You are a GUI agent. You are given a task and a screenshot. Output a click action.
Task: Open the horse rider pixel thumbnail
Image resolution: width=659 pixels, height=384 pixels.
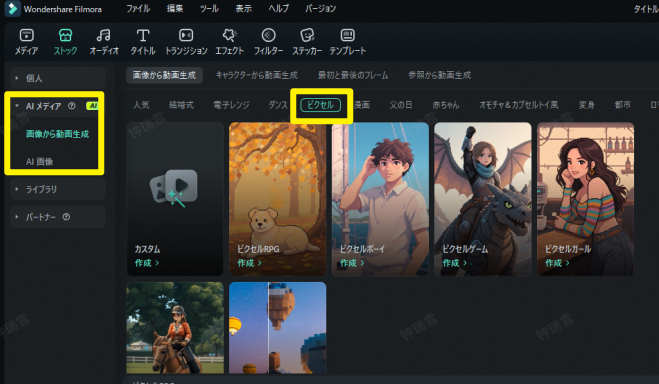[175, 328]
